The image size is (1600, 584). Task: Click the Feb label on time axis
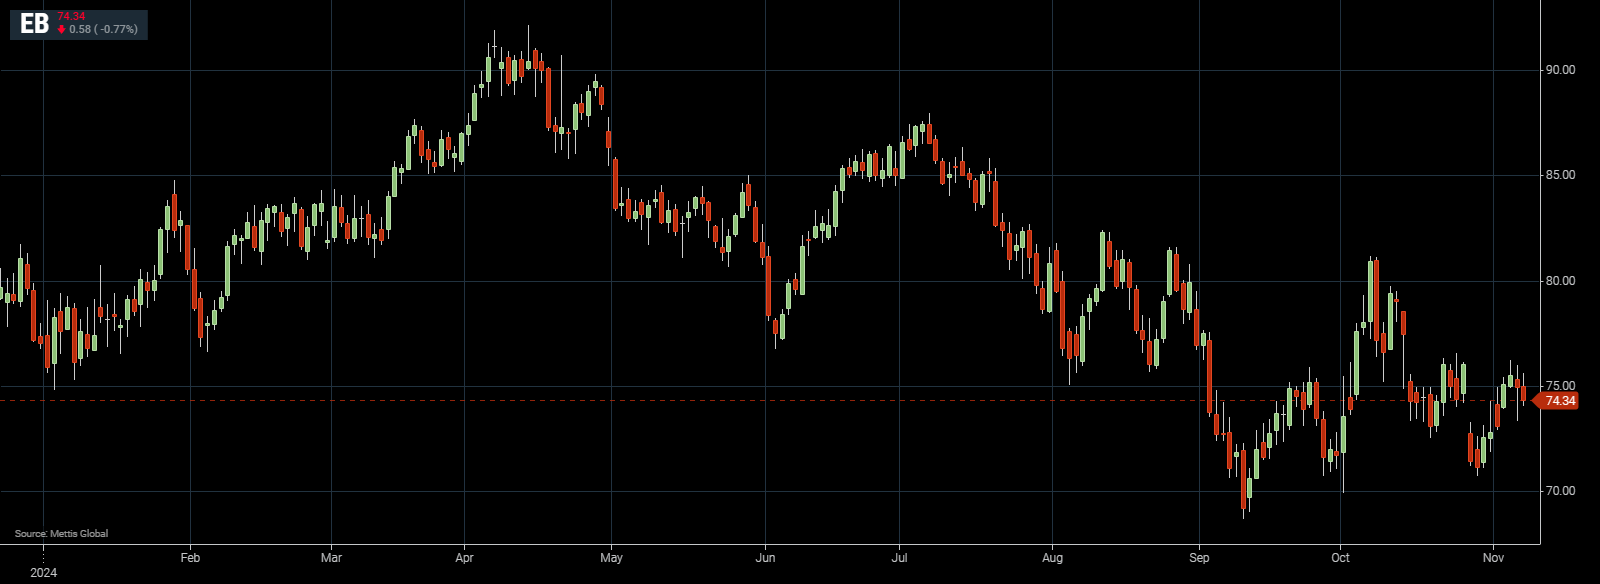190,558
